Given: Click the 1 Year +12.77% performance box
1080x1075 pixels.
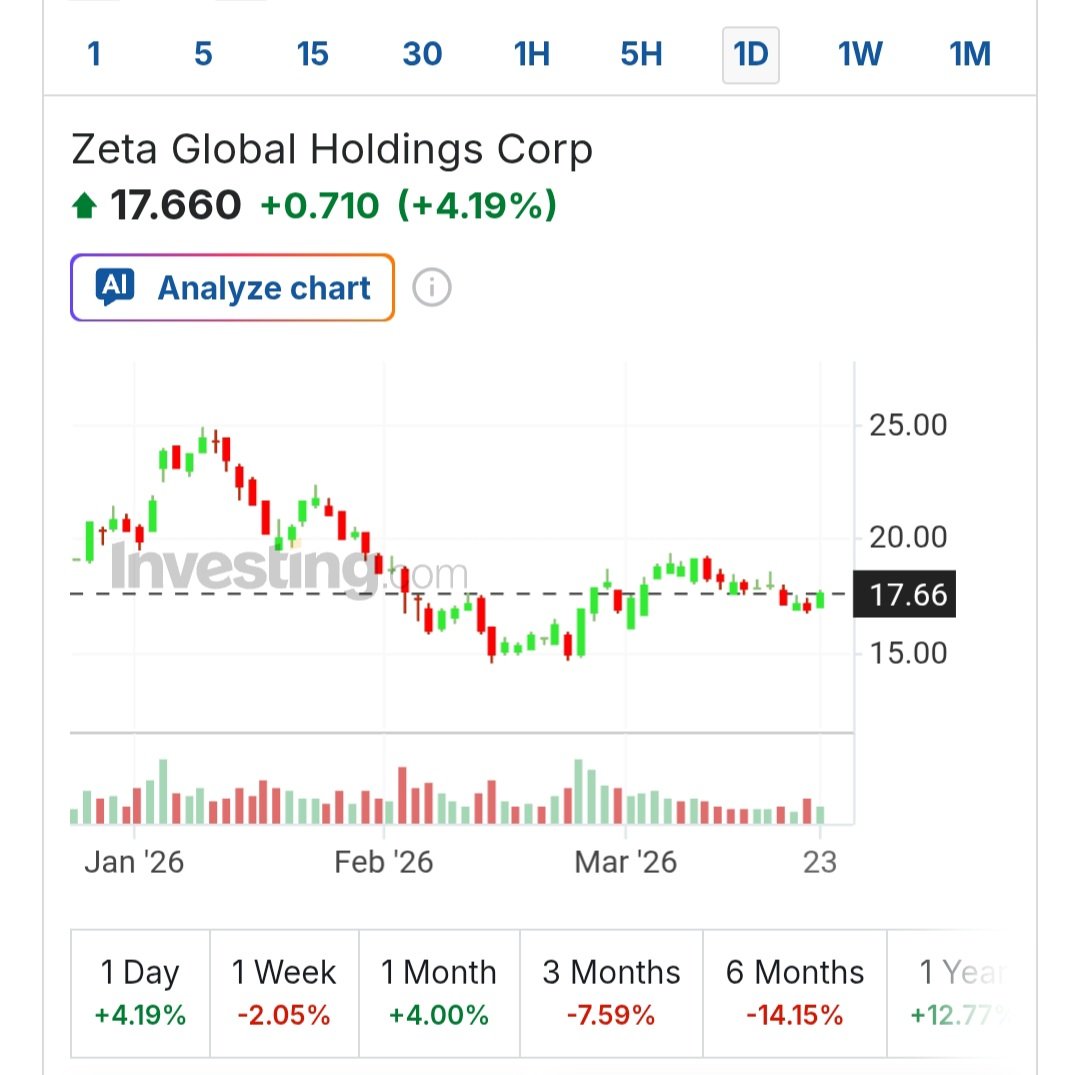Looking at the screenshot, I should (x=960, y=992).
